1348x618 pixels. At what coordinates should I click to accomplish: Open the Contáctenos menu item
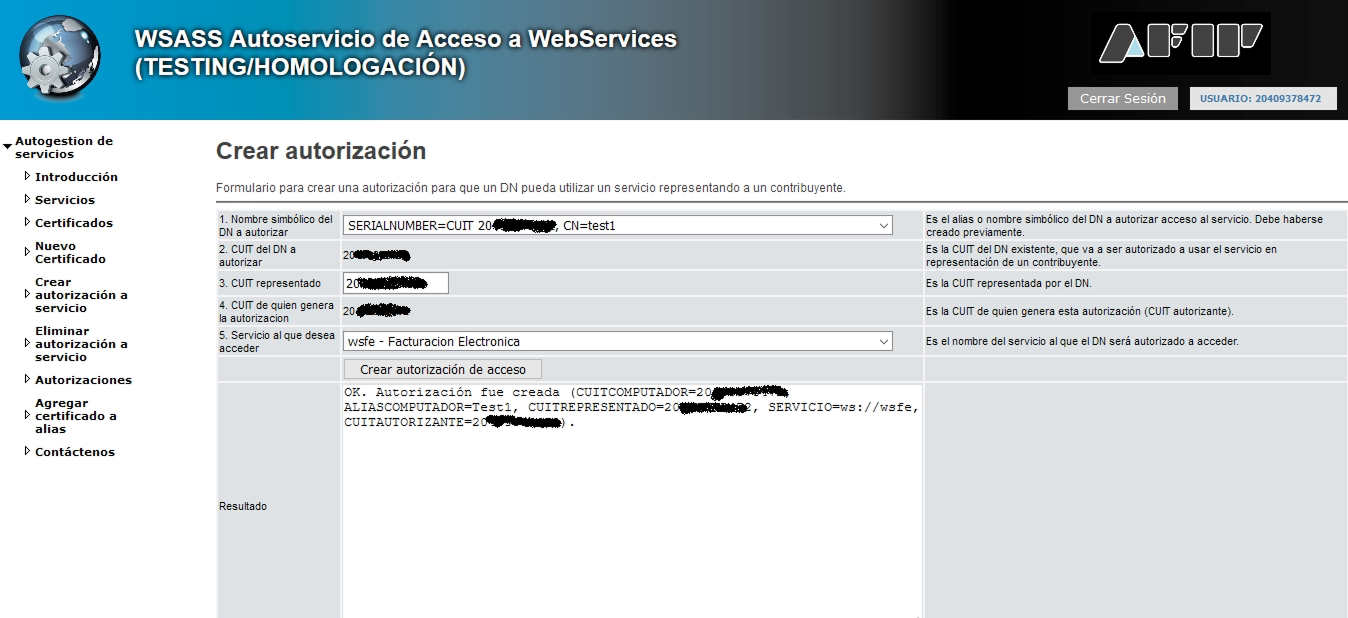75,452
